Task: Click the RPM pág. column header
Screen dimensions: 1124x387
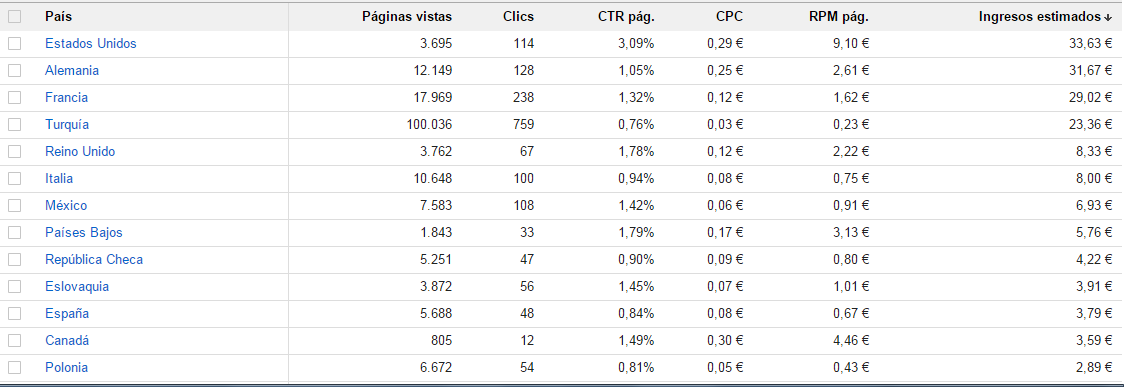Action: (x=839, y=16)
